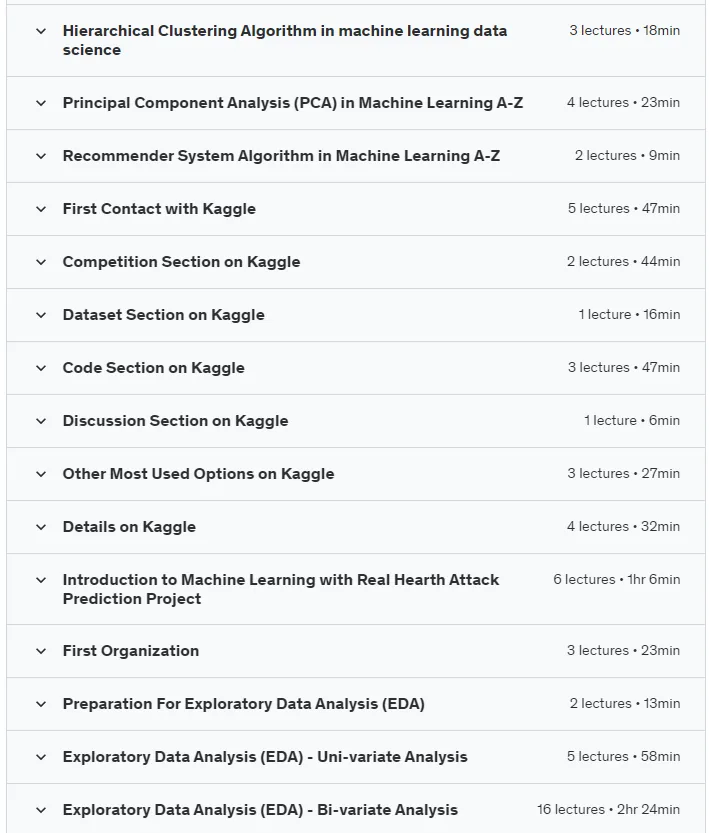709x833 pixels.
Task: Open the Introduction to Machine Learning Hearth Attack title
Action: (x=281, y=589)
